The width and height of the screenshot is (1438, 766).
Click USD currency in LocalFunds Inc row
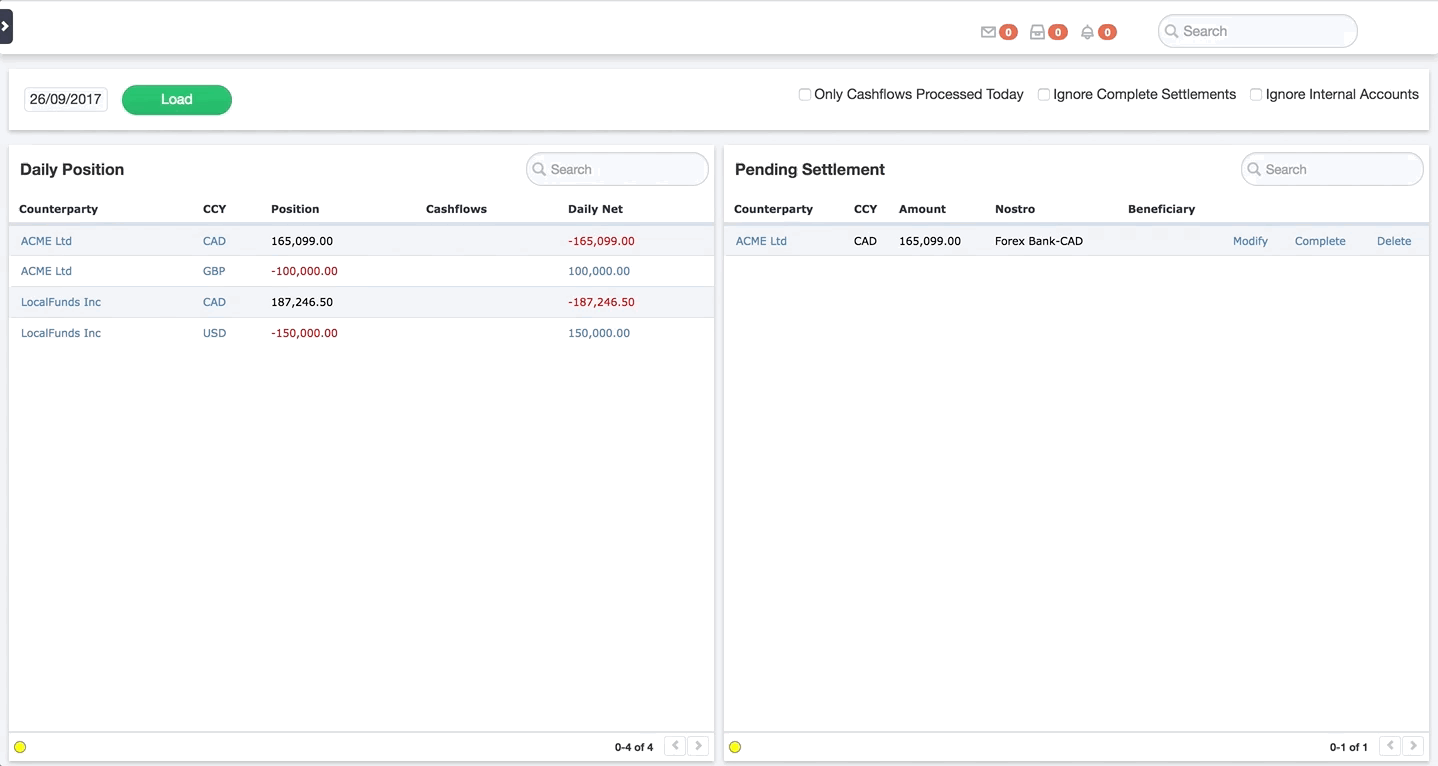coord(214,333)
